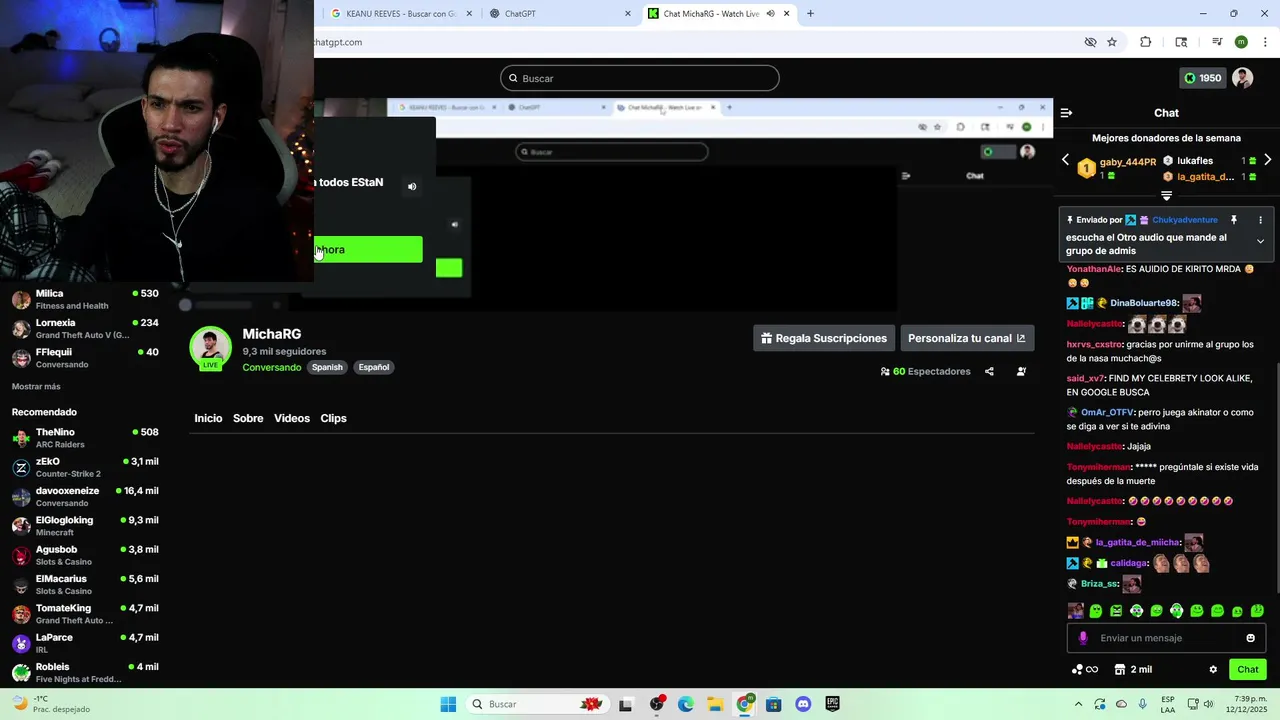Open the Inicio channel tab
The height and width of the screenshot is (720, 1280).
[208, 418]
